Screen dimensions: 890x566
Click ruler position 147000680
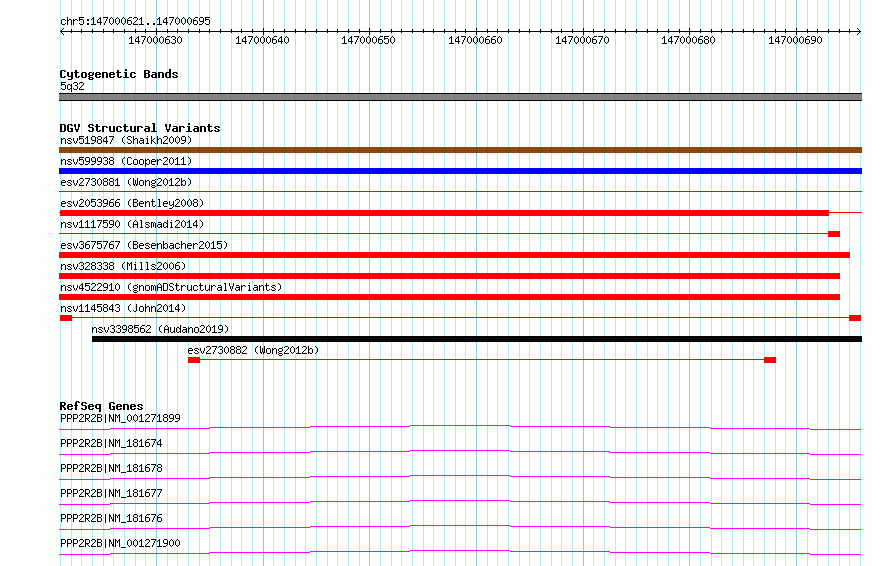tap(689, 40)
